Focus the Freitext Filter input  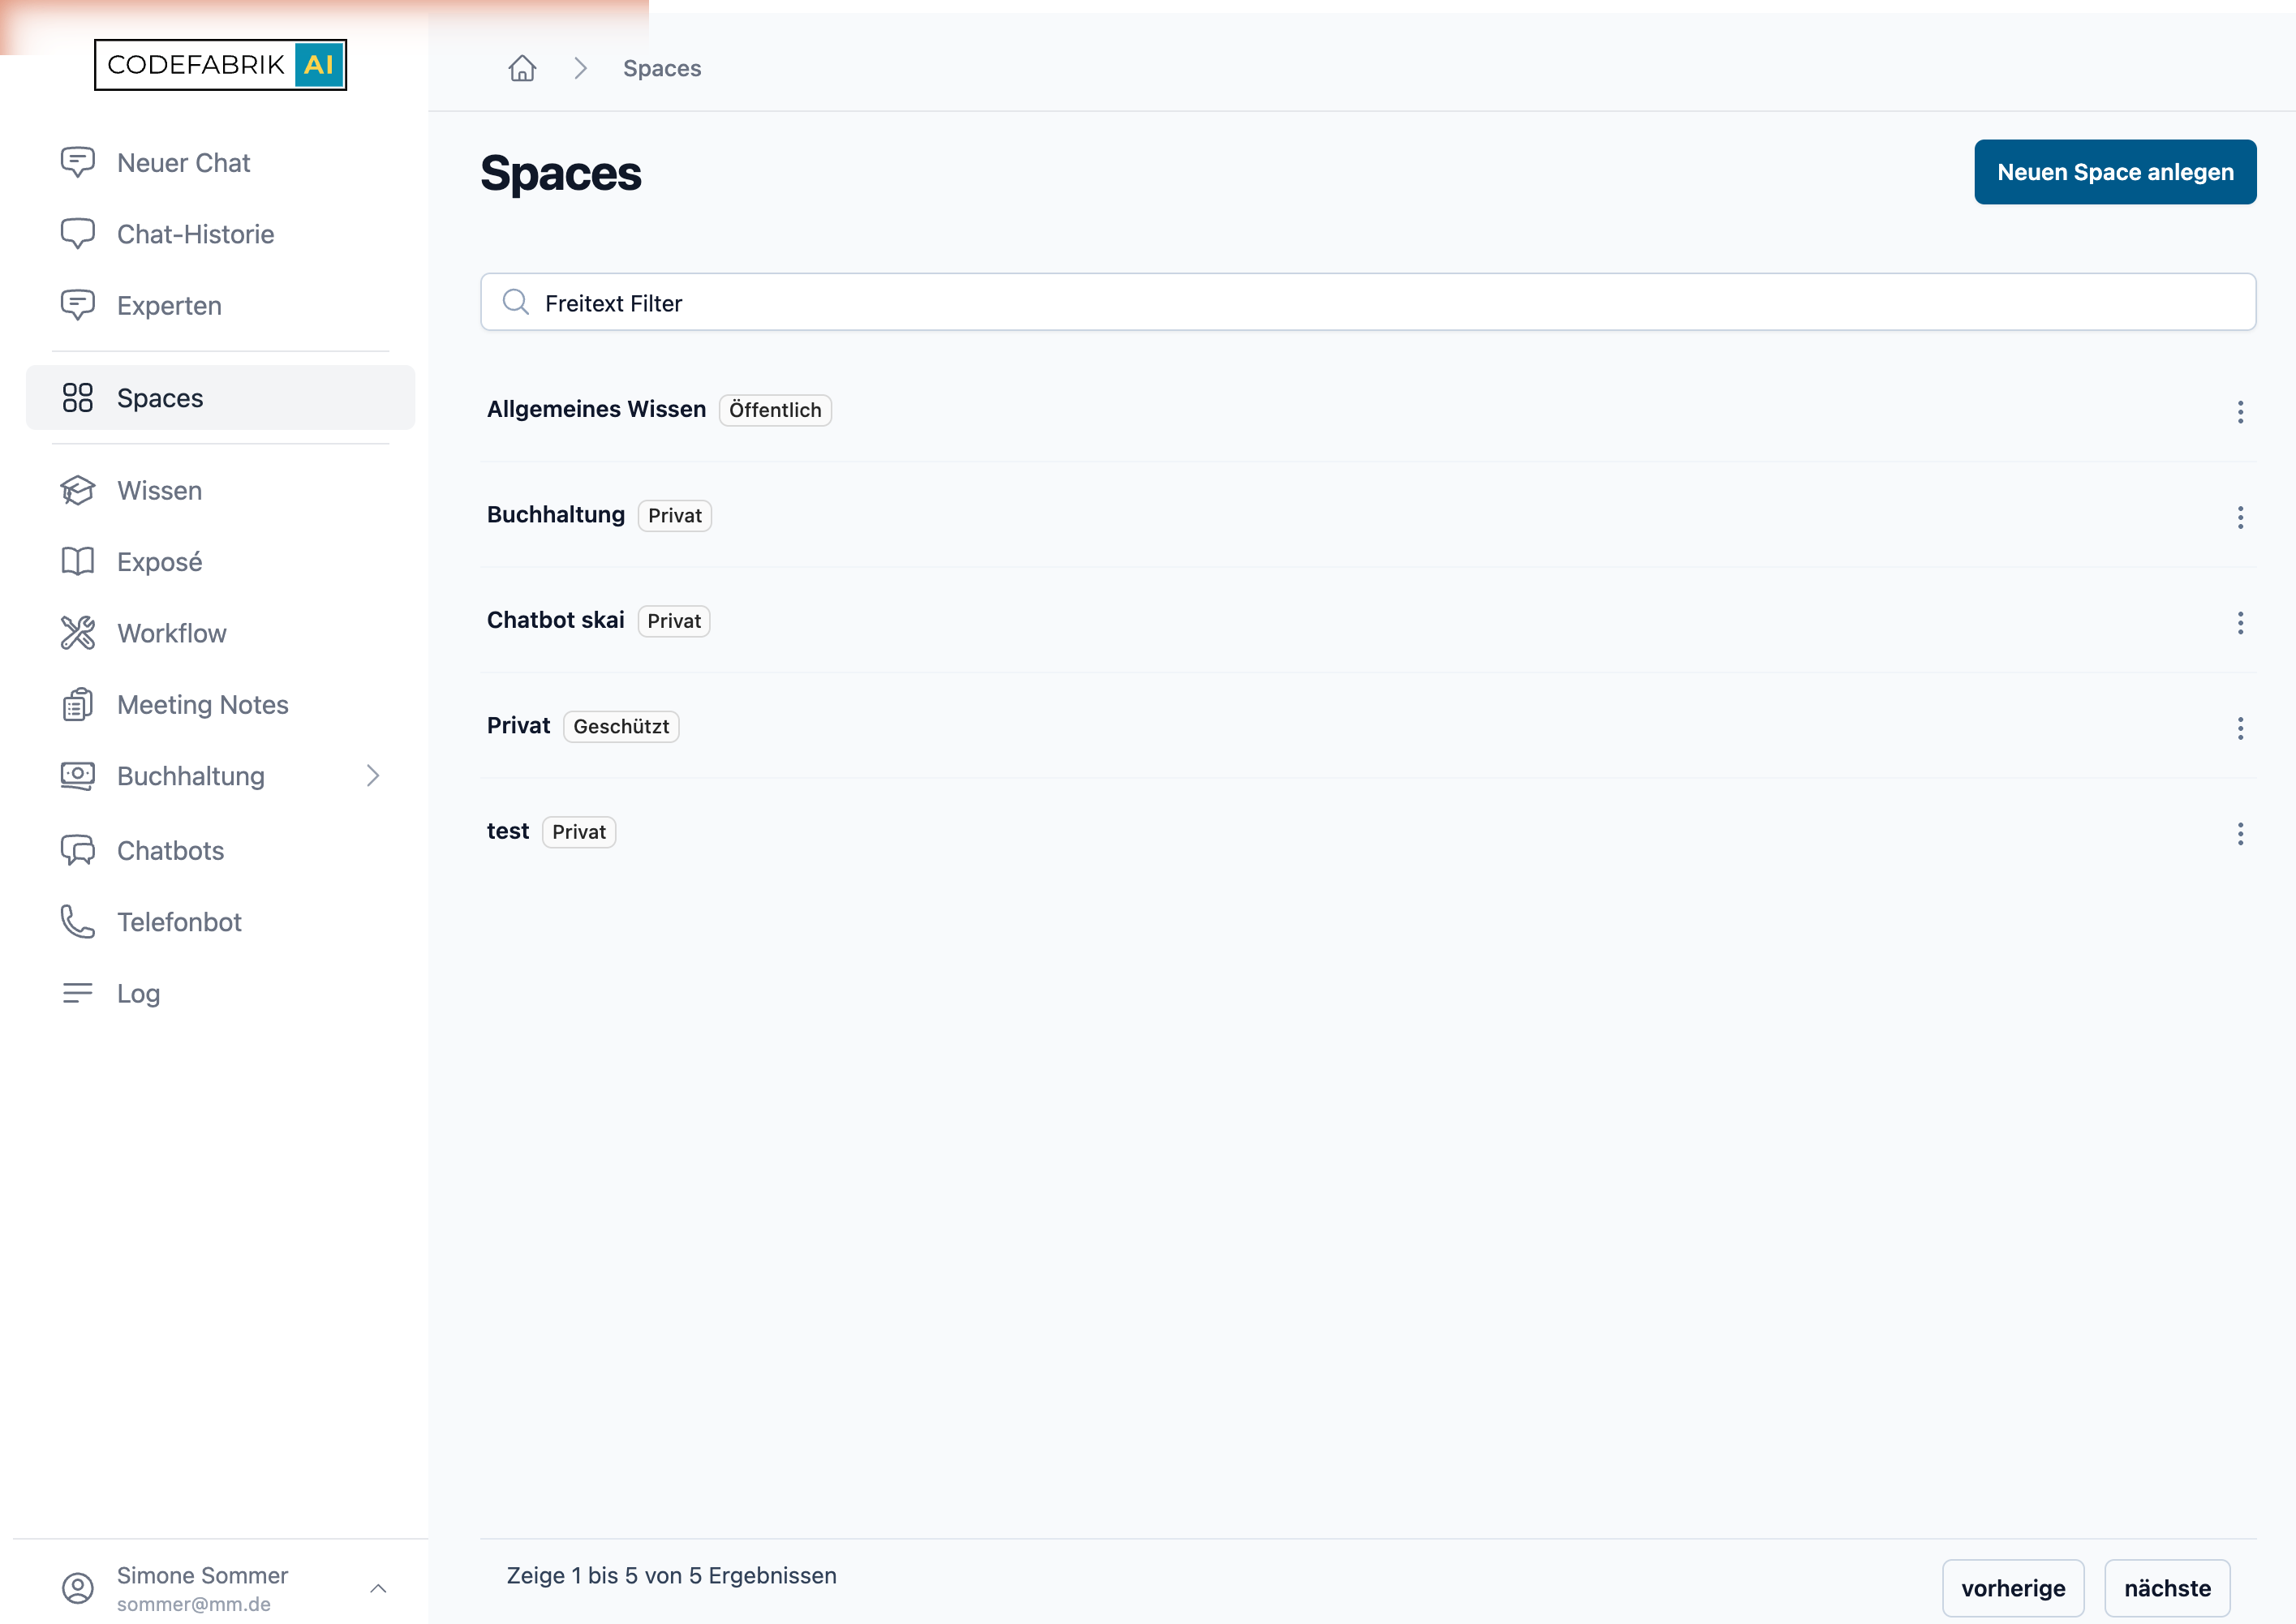point(1367,302)
